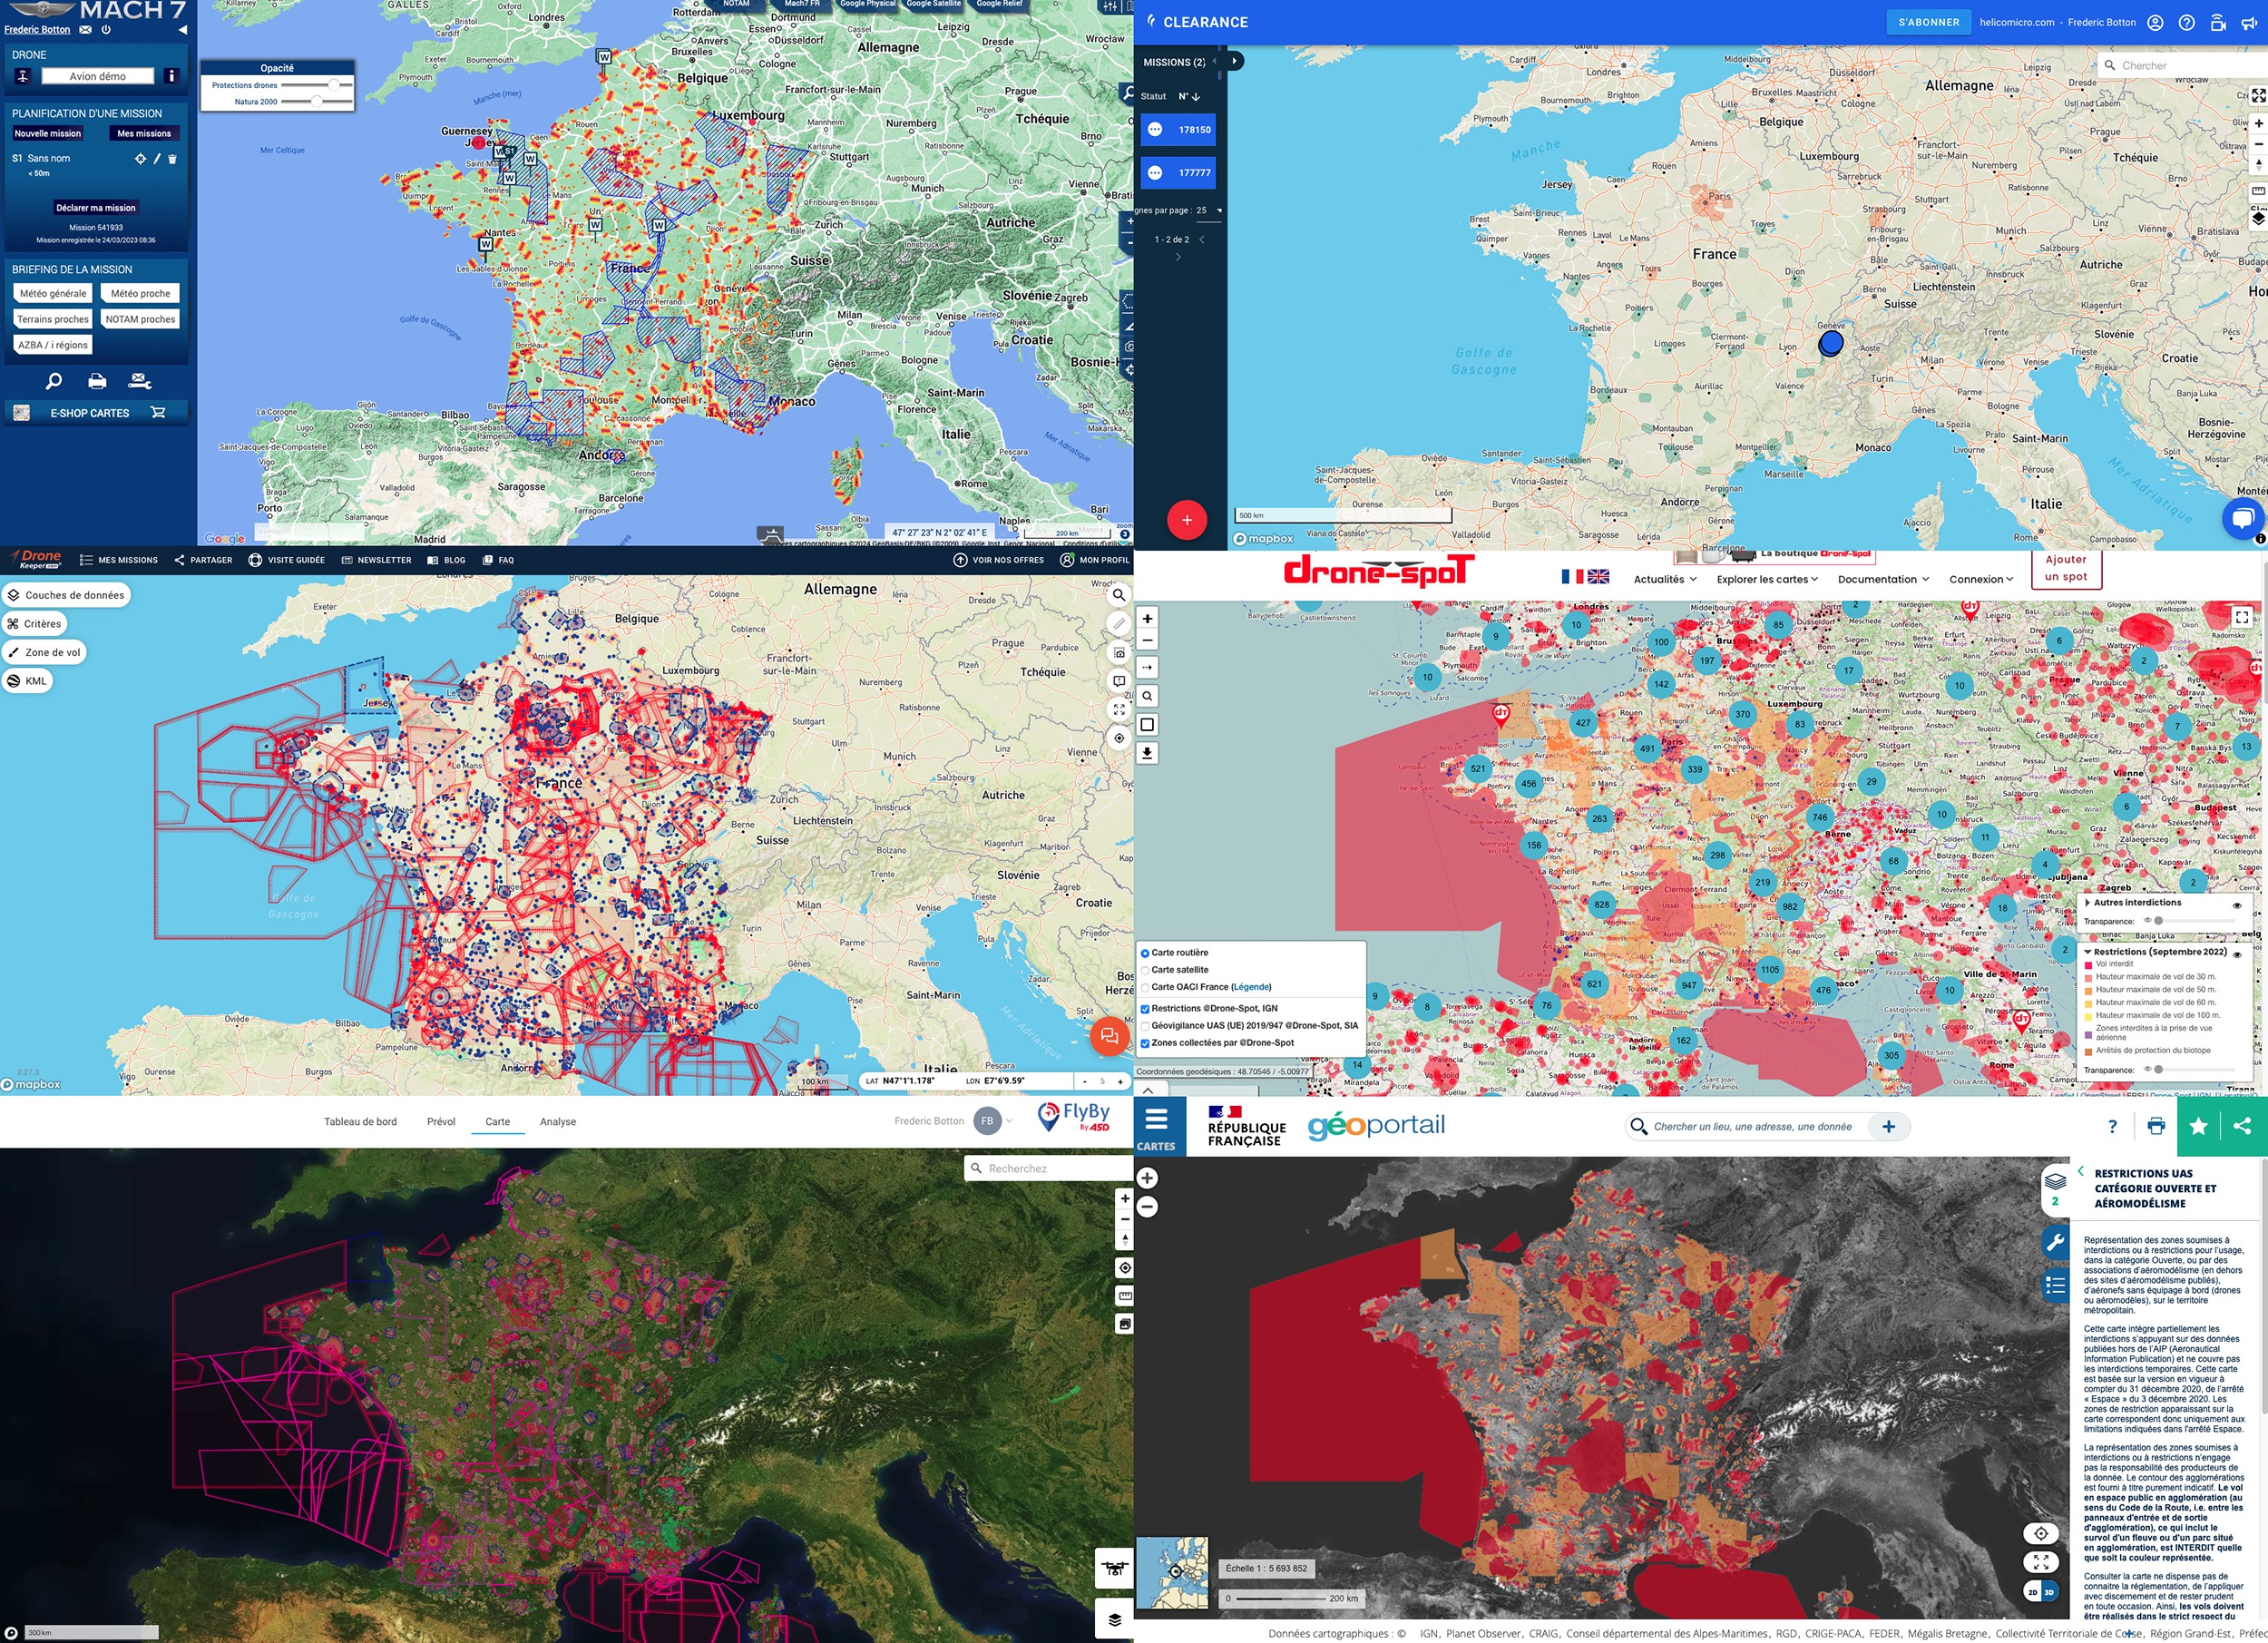Adjust the Protections drones opacity slider

[x=334, y=85]
